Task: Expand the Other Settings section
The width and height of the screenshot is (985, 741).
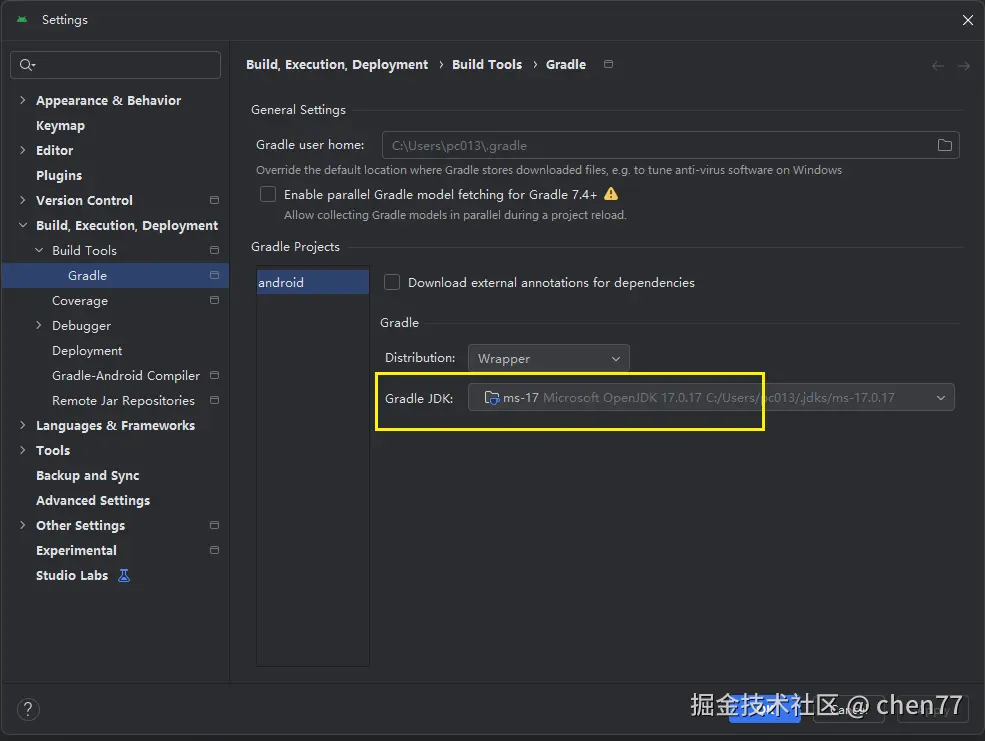Action: pos(23,525)
